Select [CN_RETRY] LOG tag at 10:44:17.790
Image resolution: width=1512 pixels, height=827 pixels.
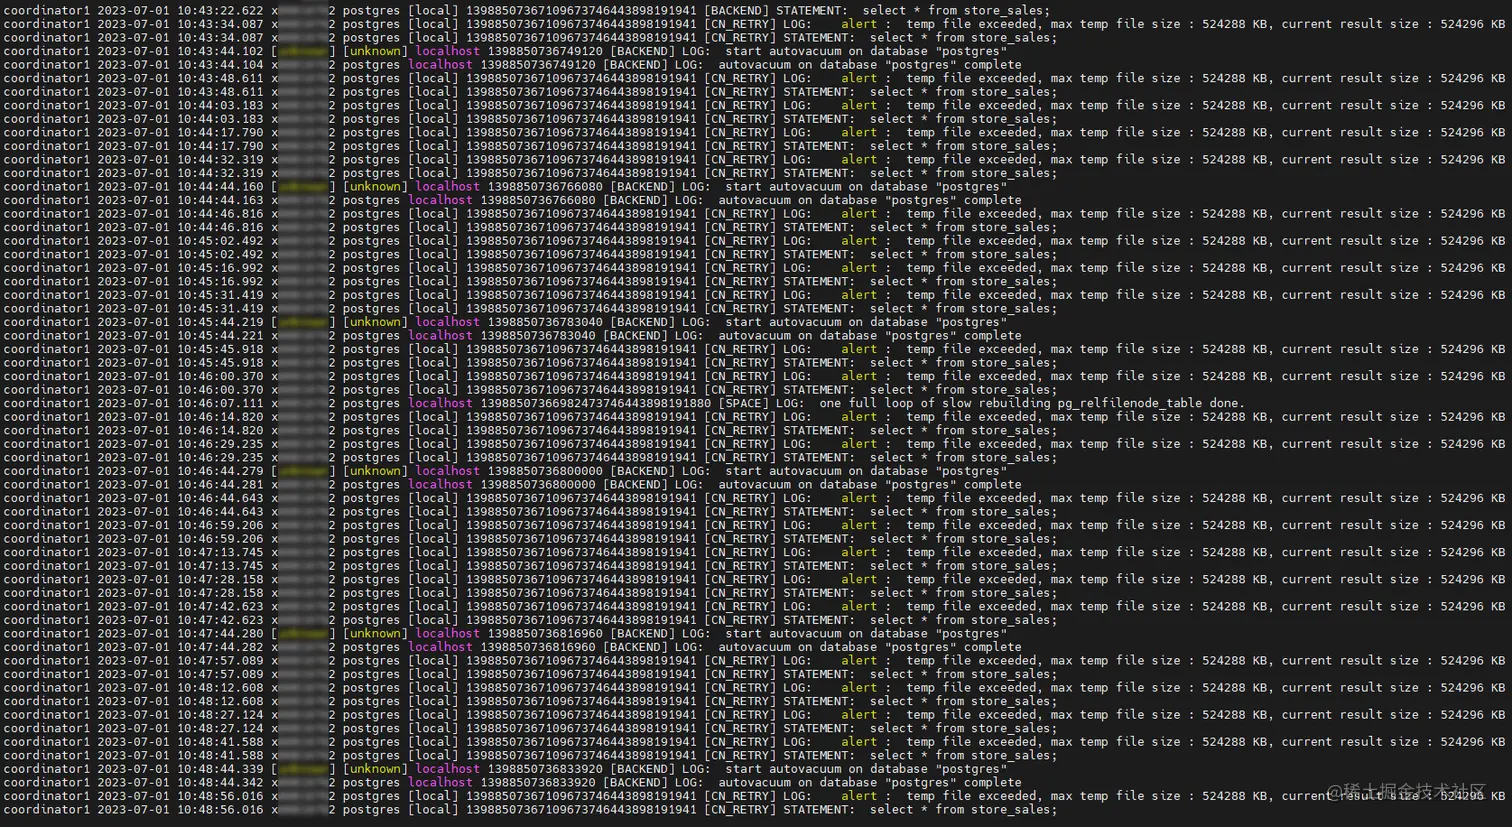coord(758,132)
